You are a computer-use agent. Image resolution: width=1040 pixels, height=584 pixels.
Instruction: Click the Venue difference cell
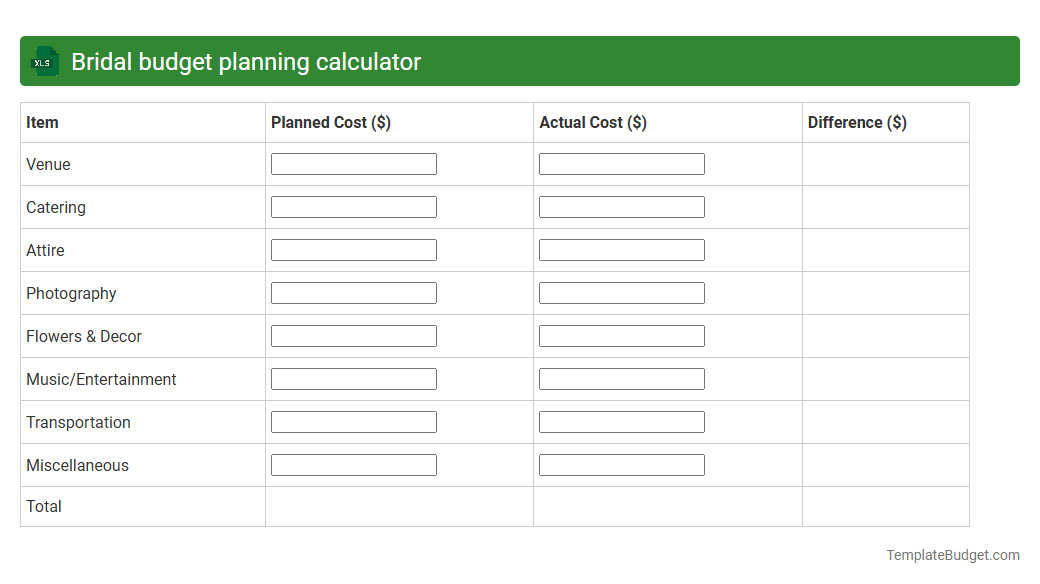(x=885, y=164)
